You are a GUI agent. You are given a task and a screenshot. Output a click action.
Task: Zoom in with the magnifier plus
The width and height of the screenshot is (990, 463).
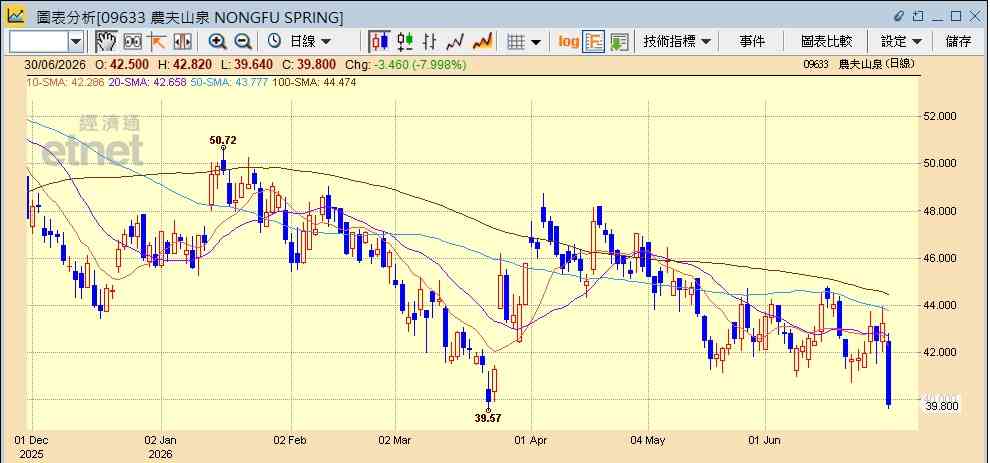pos(218,42)
